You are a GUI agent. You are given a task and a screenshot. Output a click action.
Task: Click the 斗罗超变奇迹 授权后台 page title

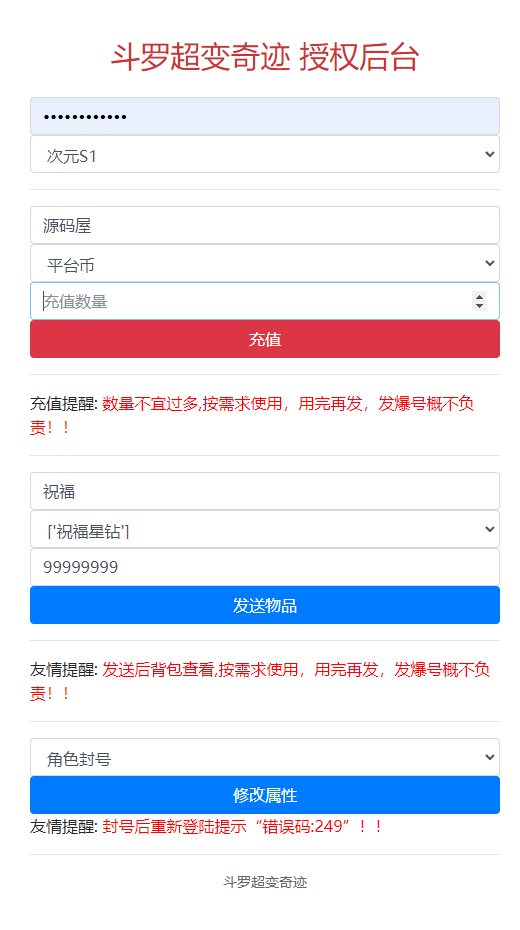tap(264, 58)
